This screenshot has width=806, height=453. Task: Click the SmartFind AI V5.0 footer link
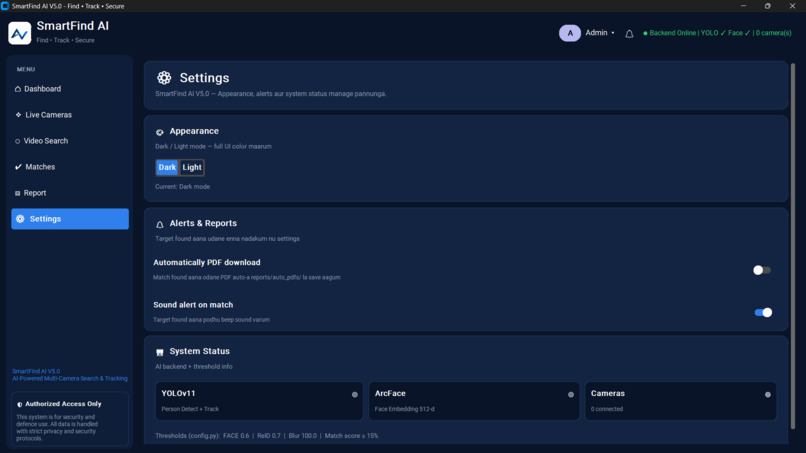click(x=36, y=371)
